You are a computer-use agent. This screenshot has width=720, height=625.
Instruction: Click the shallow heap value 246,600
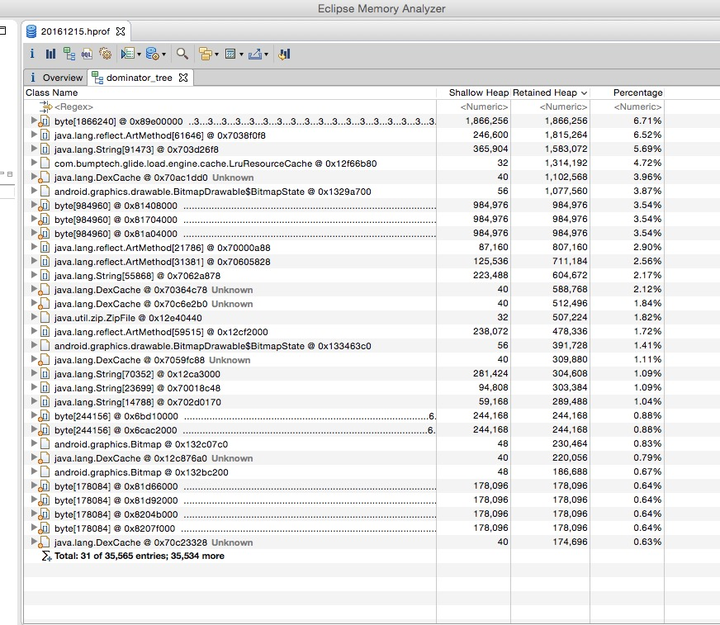coord(490,135)
